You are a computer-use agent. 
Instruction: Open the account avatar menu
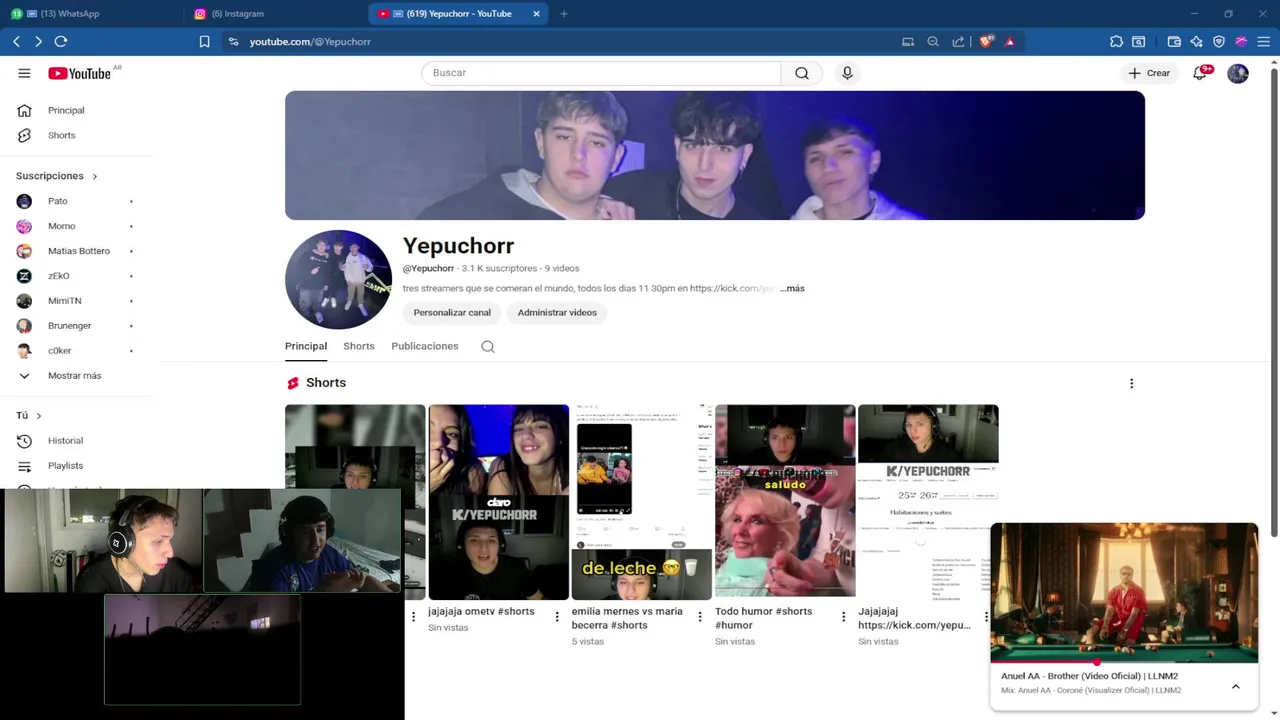coord(1238,73)
